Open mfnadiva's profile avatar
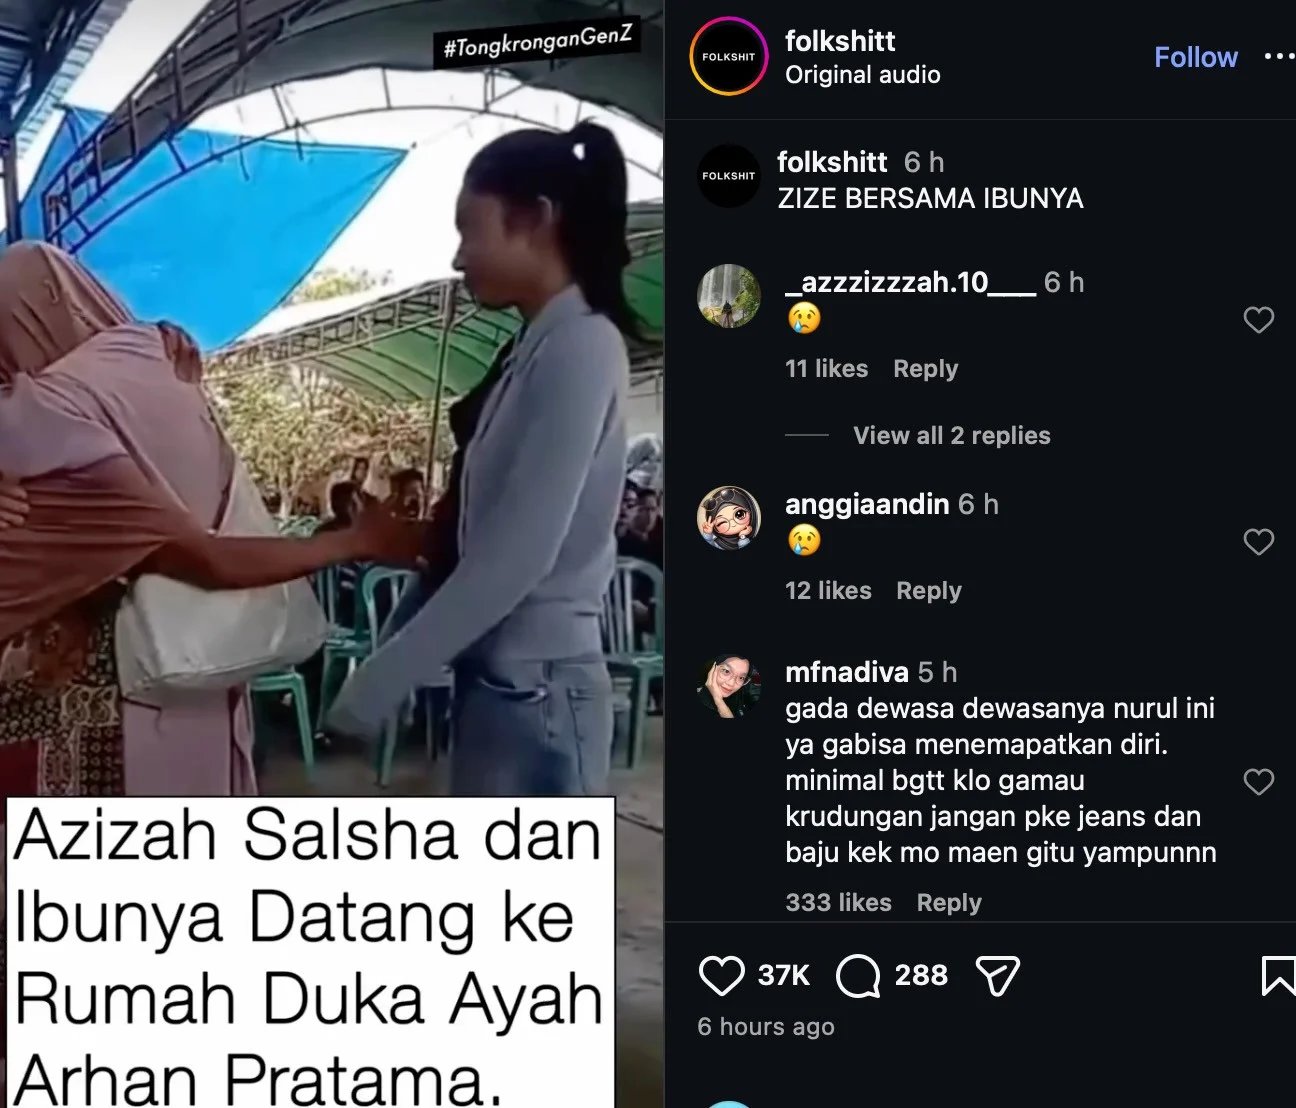 tap(729, 687)
